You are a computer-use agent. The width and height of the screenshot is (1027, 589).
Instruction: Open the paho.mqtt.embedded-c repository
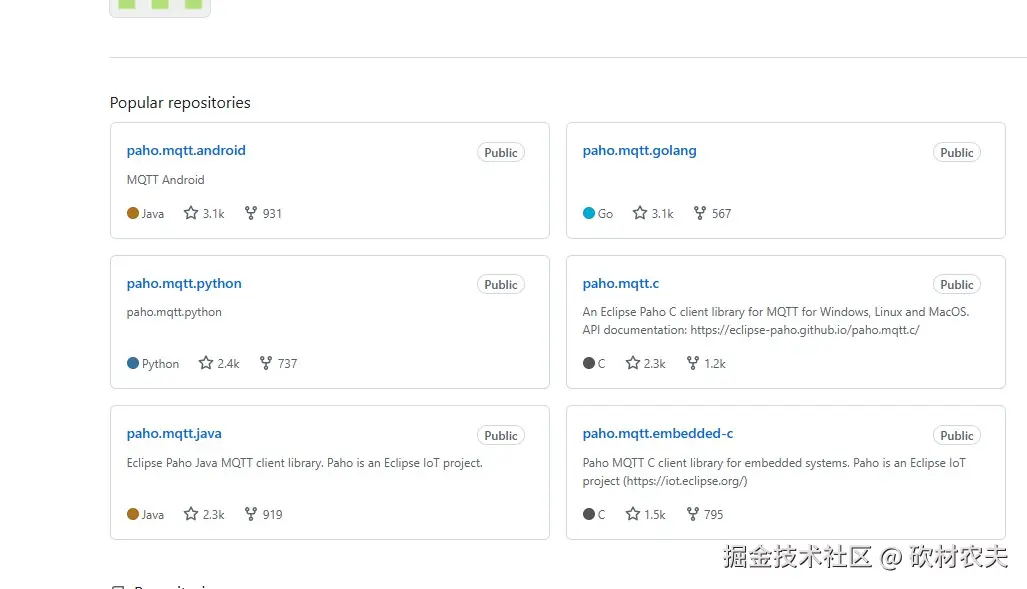[658, 434]
